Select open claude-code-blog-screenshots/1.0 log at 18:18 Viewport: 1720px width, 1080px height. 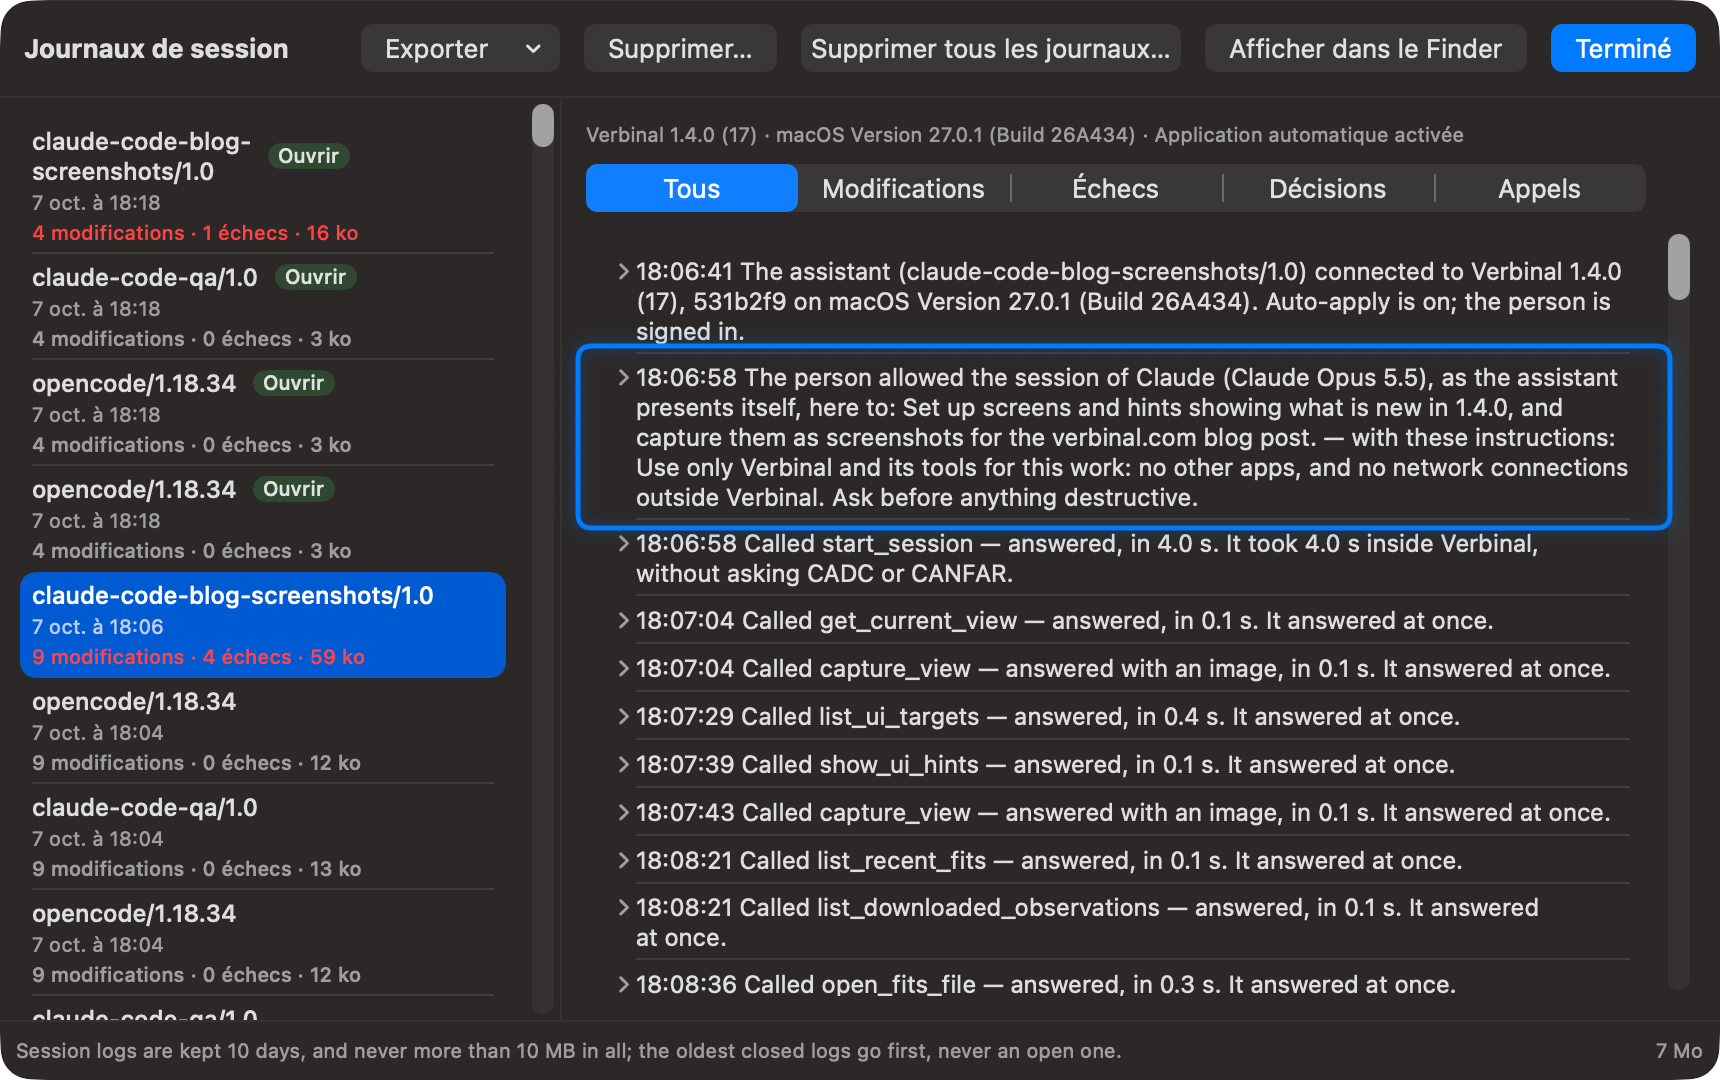point(262,186)
